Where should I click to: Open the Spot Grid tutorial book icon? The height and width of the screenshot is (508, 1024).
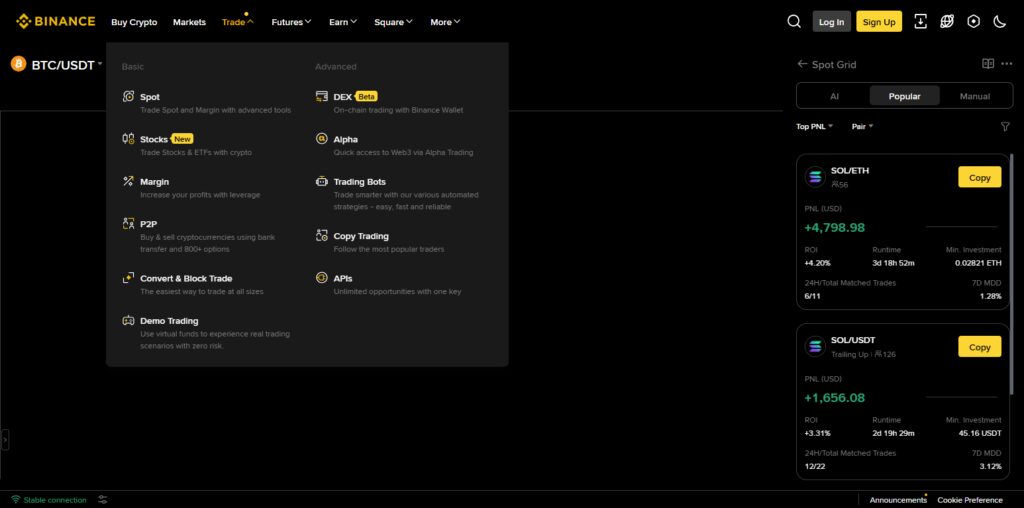(x=988, y=64)
